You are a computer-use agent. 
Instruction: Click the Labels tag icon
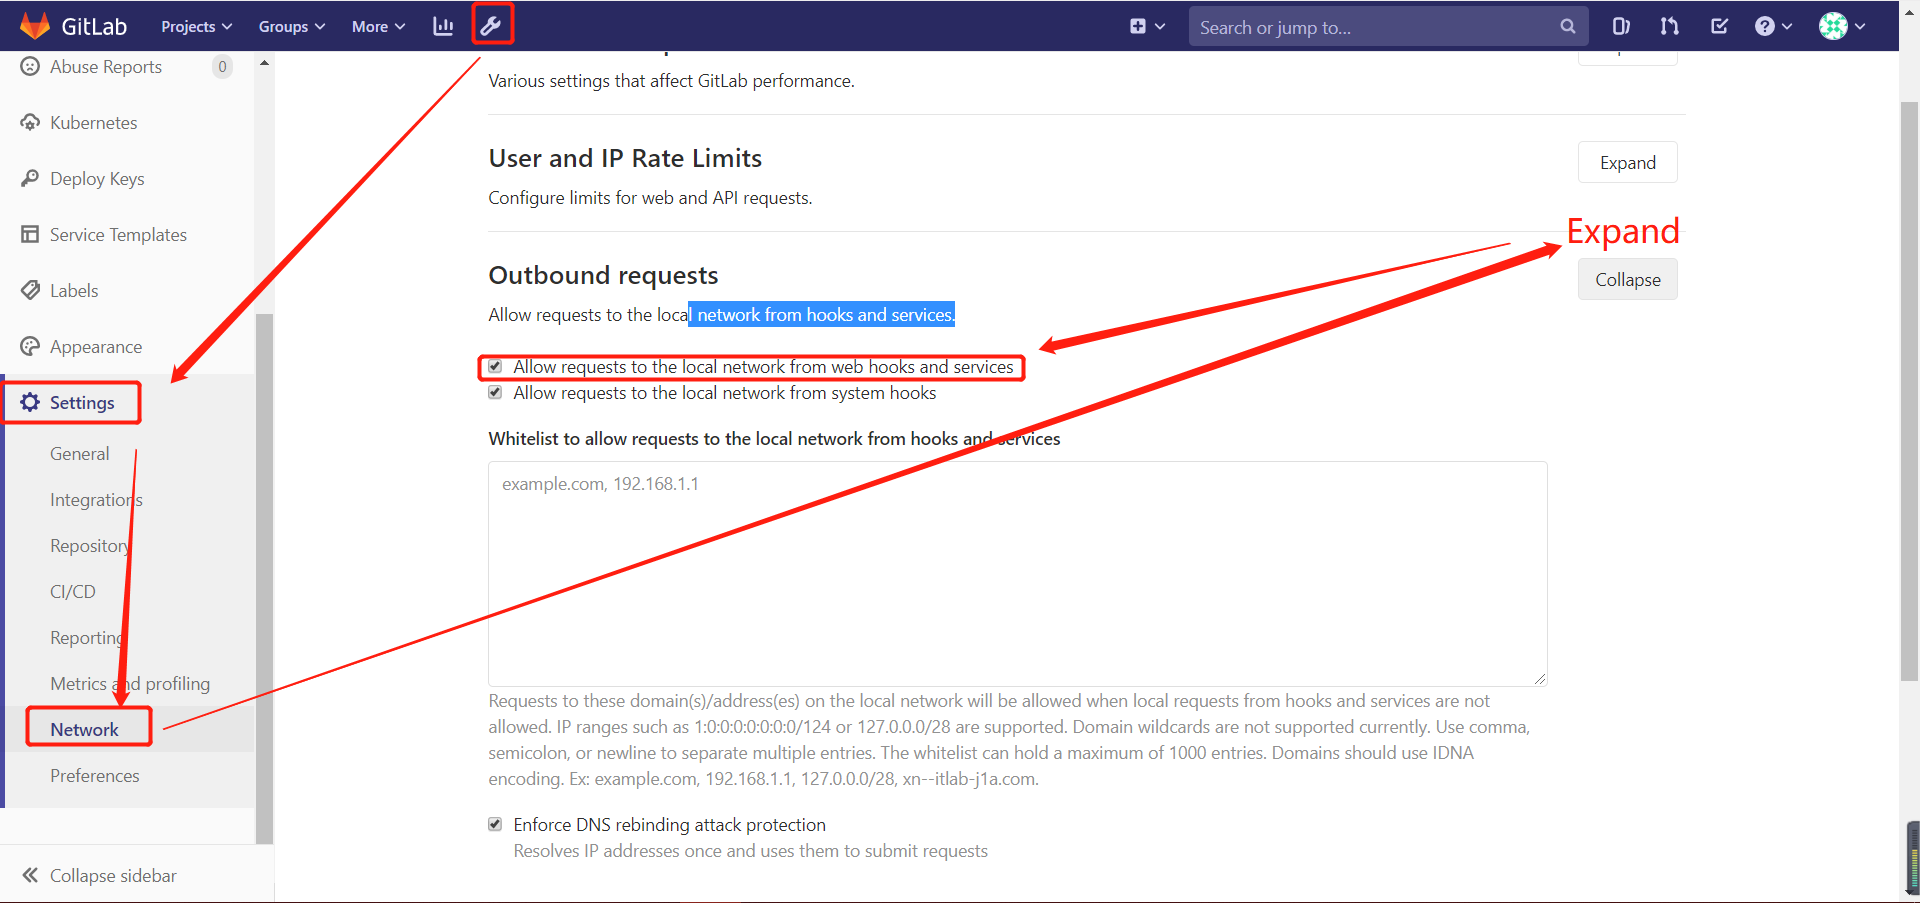click(30, 290)
